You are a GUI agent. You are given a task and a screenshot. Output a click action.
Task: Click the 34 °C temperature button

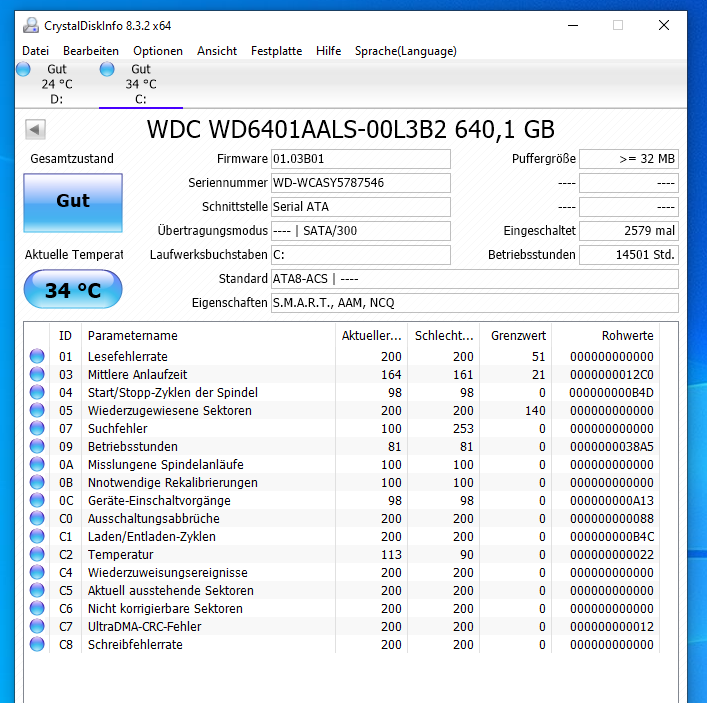(73, 289)
